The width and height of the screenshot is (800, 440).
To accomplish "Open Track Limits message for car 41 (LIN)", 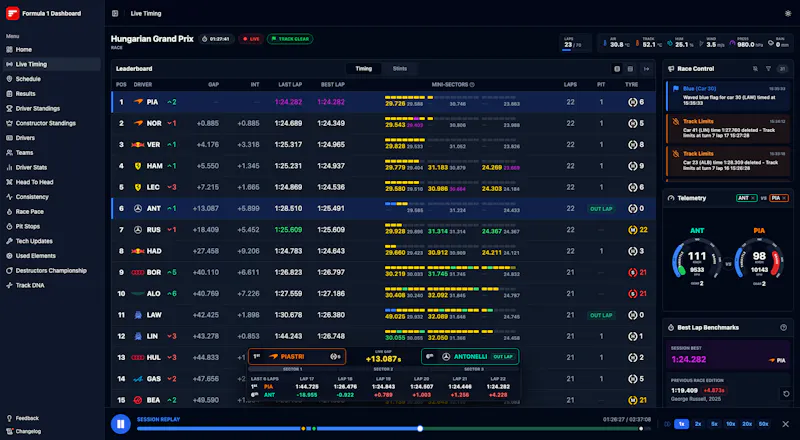I will pos(728,129).
